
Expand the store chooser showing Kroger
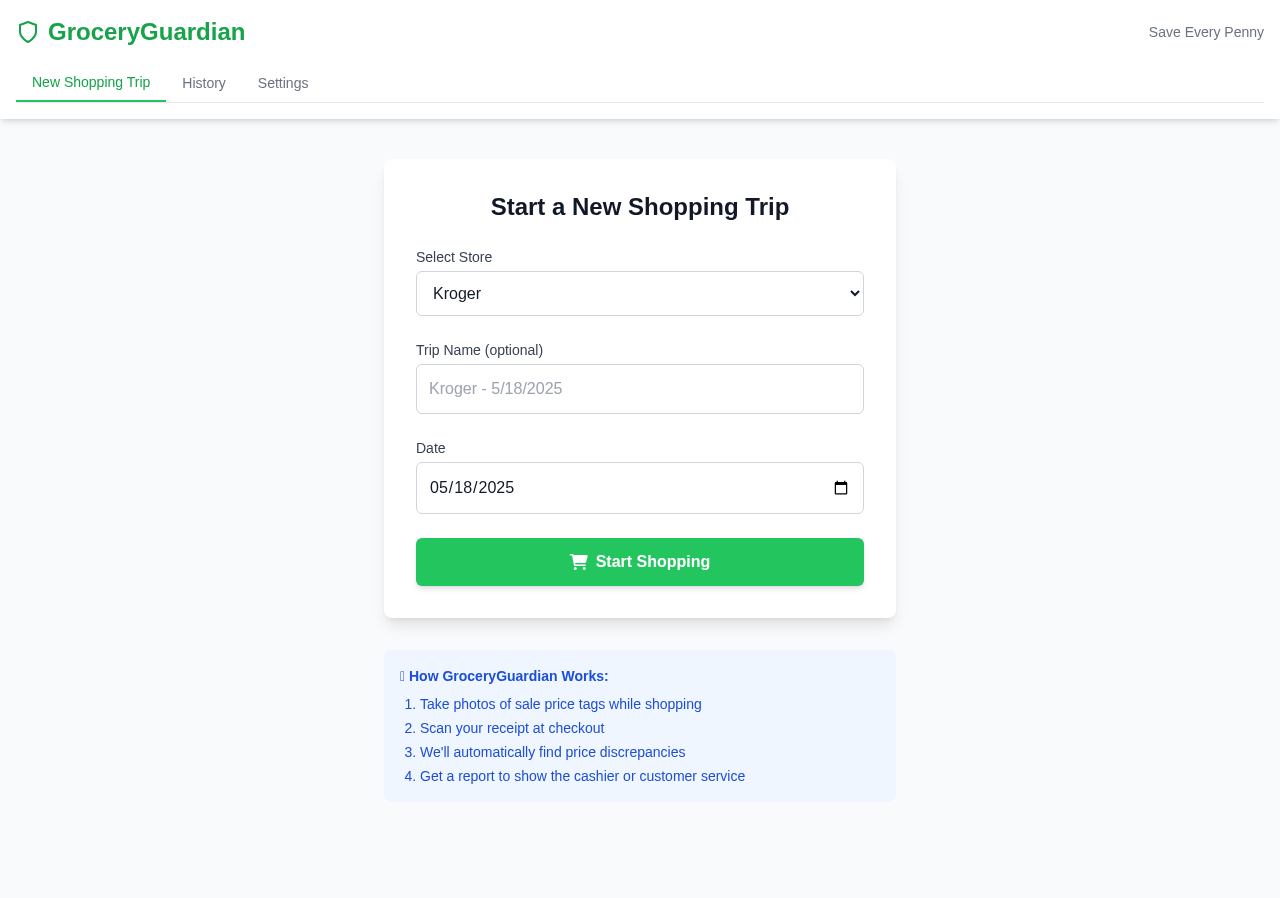point(639,293)
